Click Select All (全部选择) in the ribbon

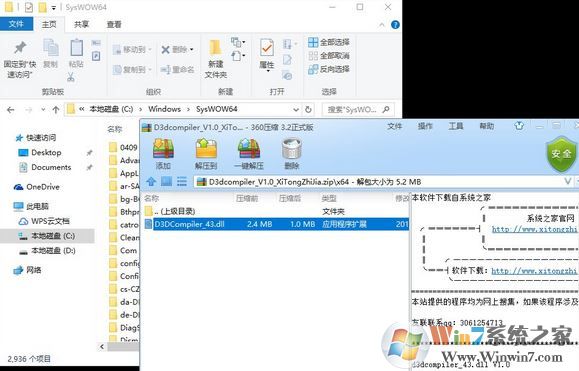pyautogui.click(x=329, y=42)
